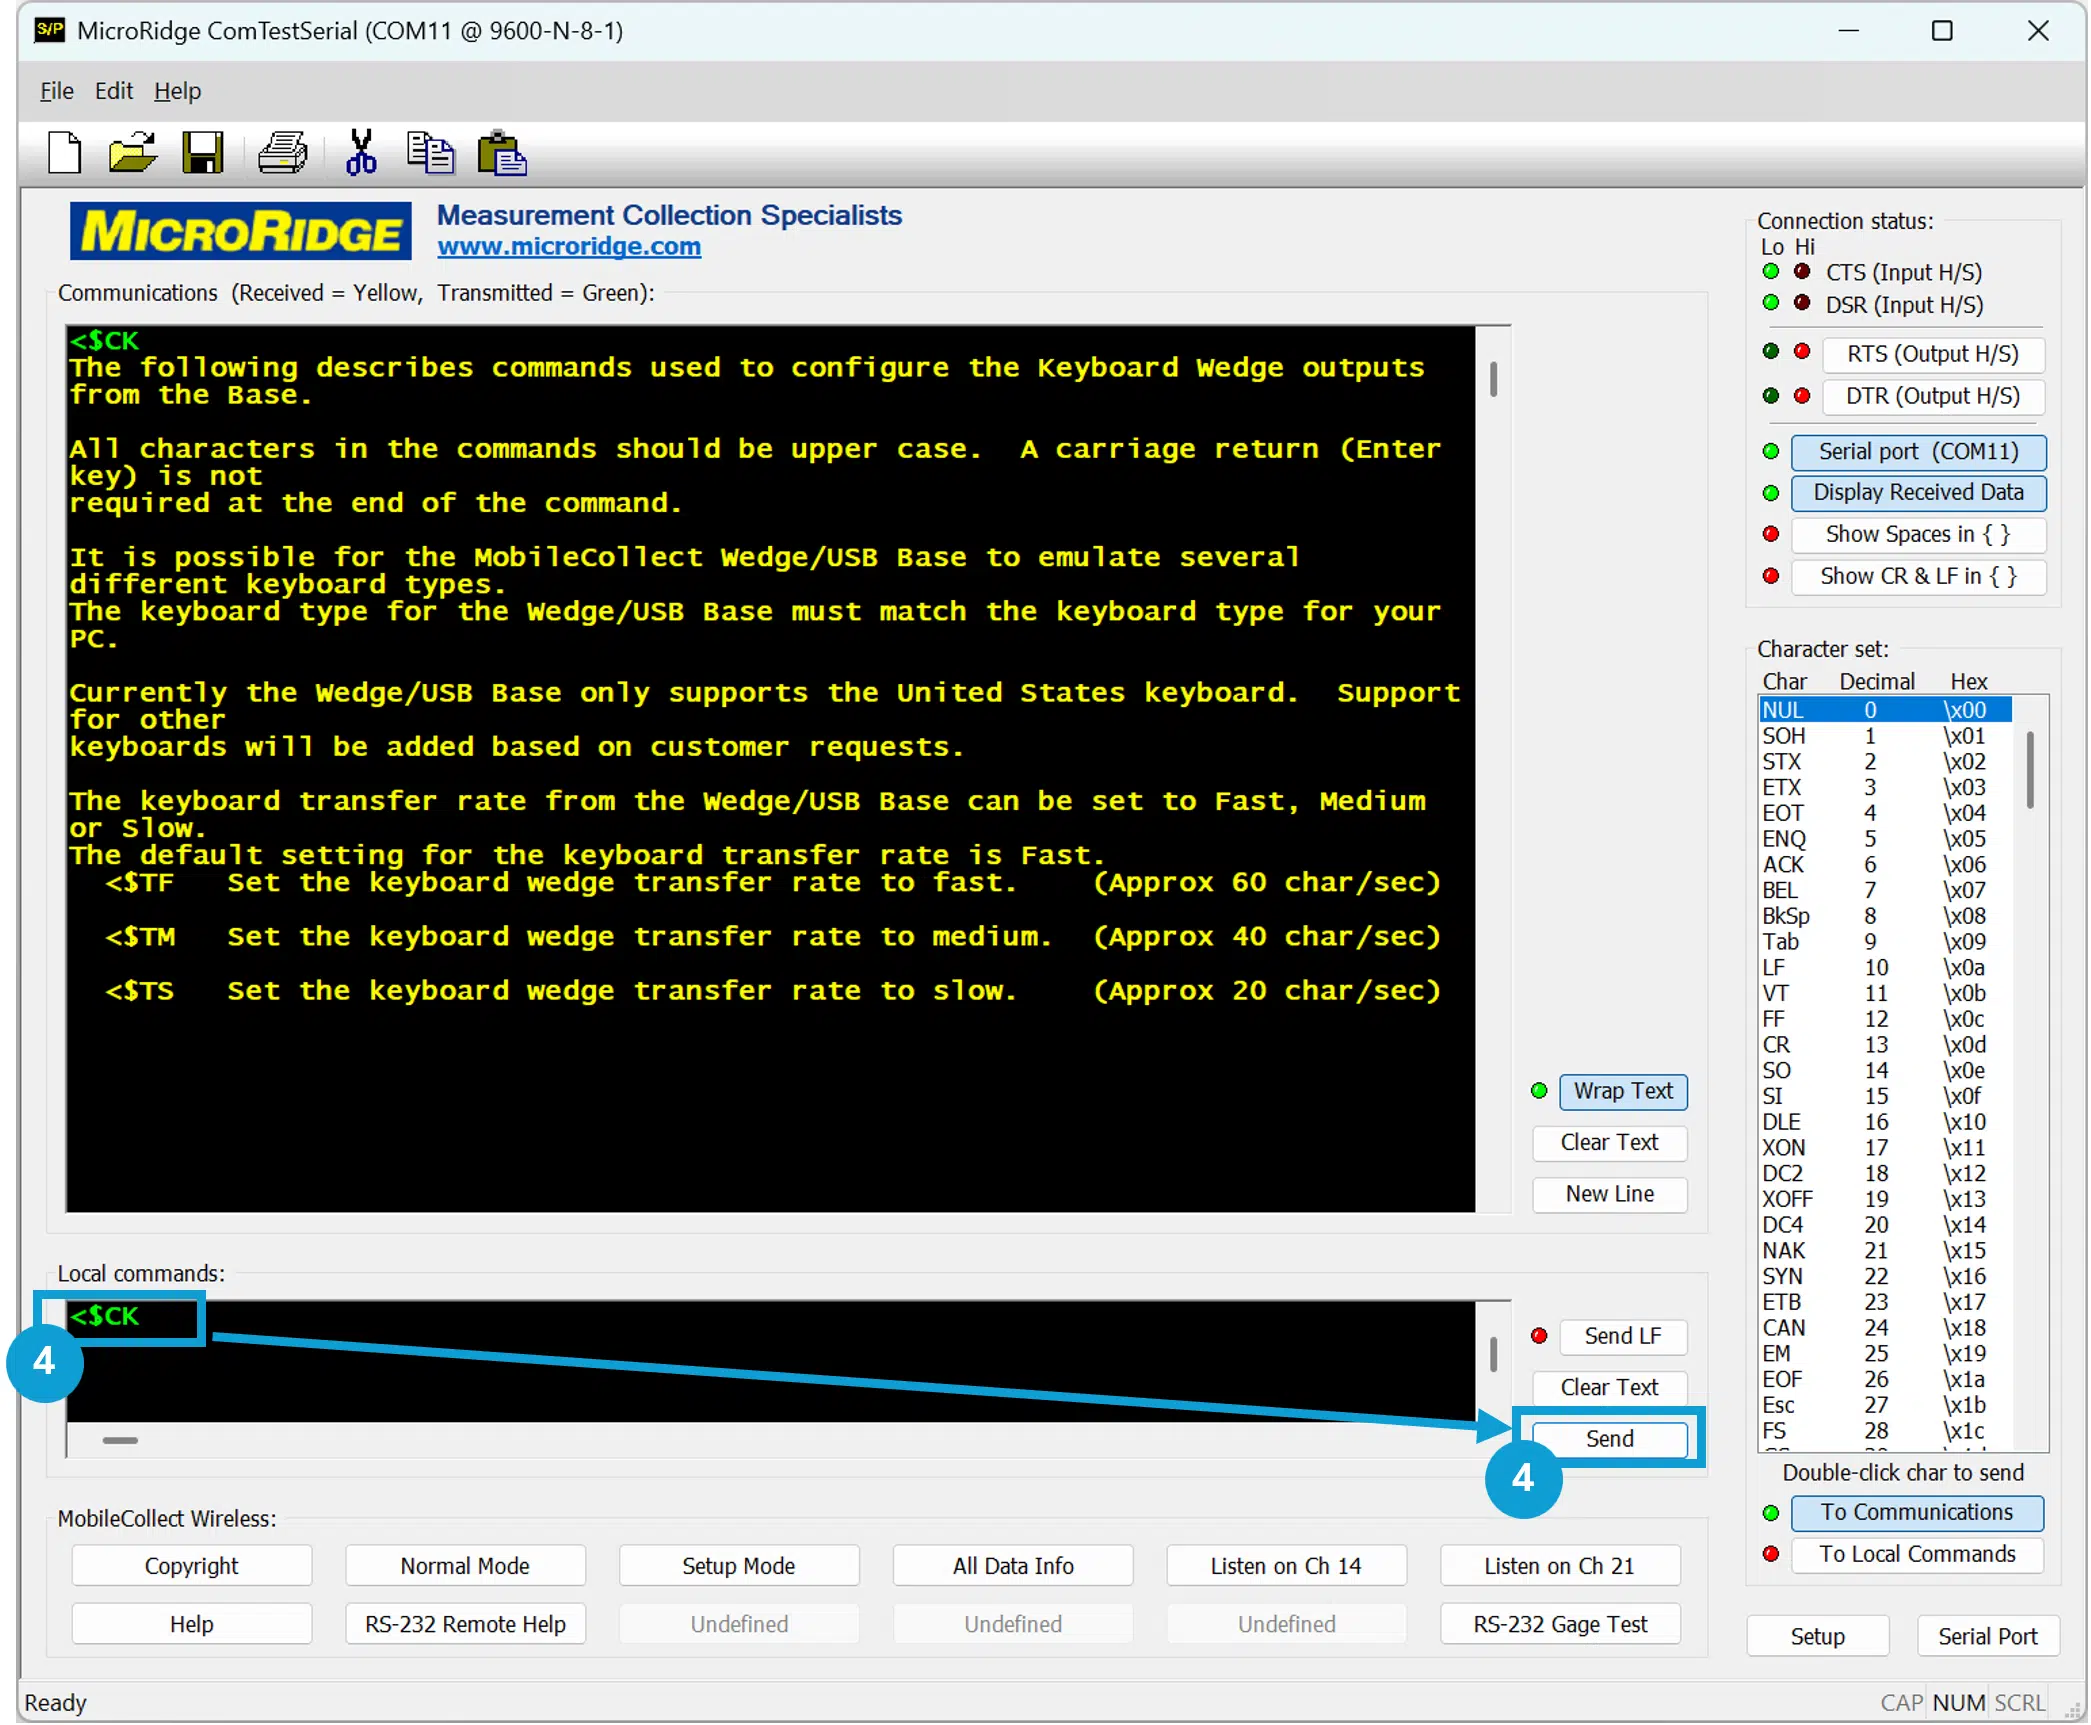Open a file with the folder icon
Image resolution: width=2091 pixels, height=1725 pixels.
pos(133,153)
